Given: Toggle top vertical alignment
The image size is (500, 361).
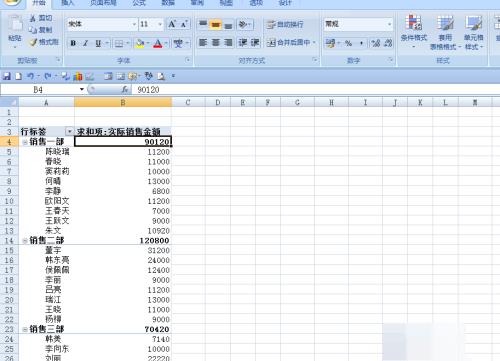Looking at the screenshot, I should pos(203,24).
